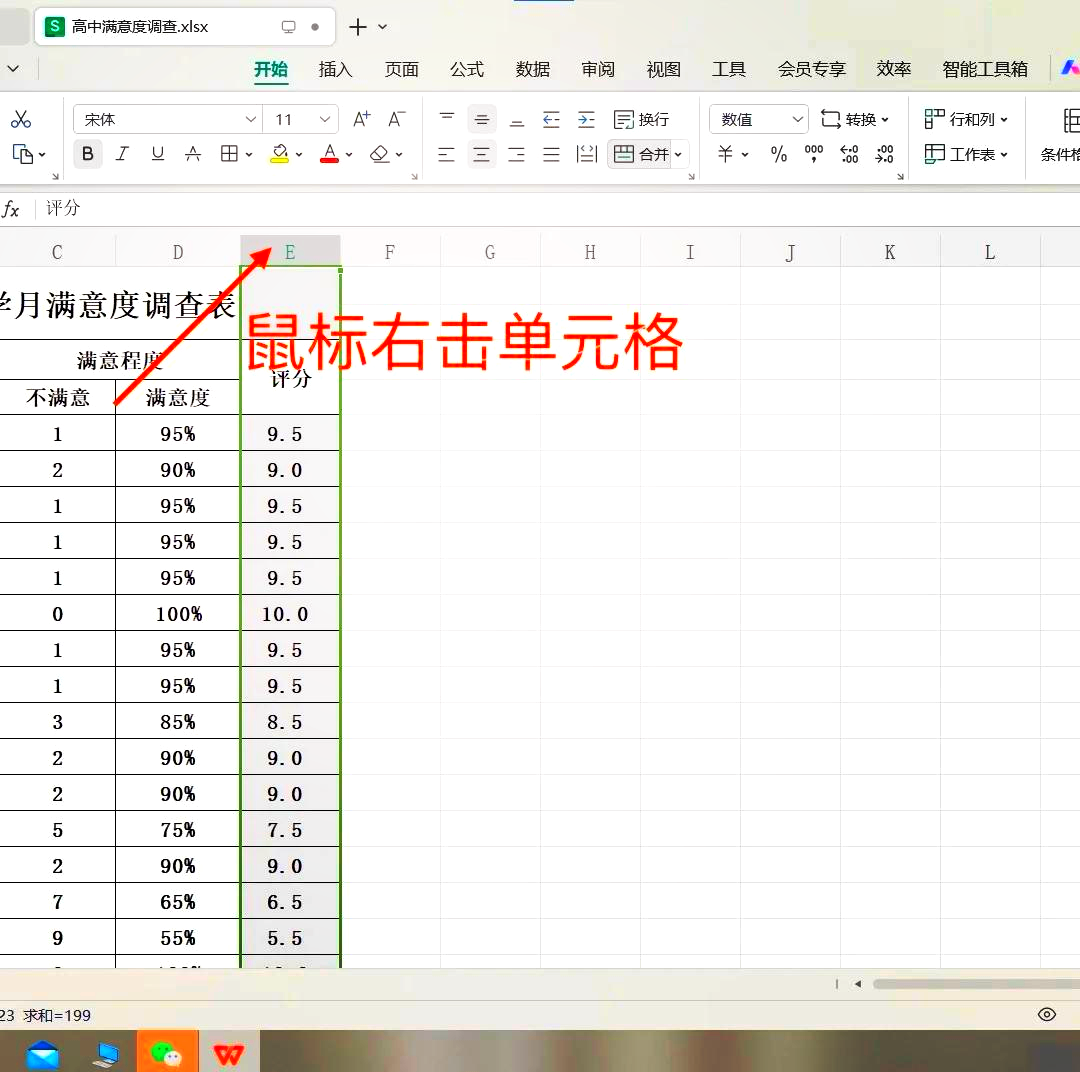
Task: Click the 换行 wrap text button
Action: [641, 119]
